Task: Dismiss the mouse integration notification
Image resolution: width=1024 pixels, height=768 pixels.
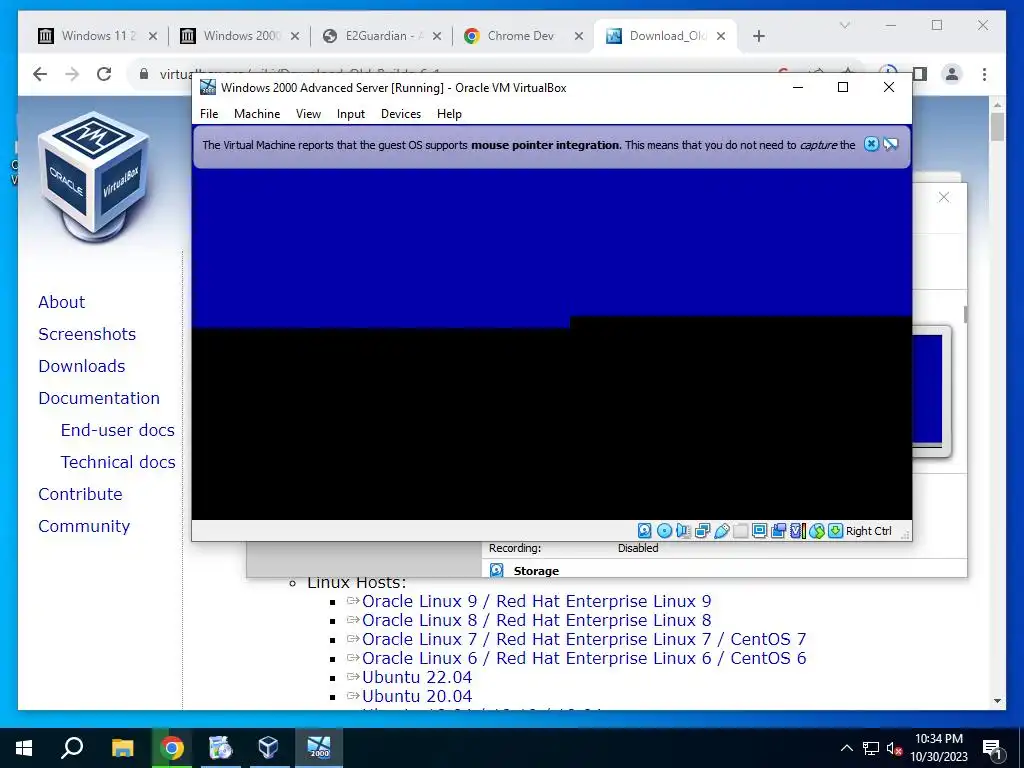Action: (x=871, y=144)
